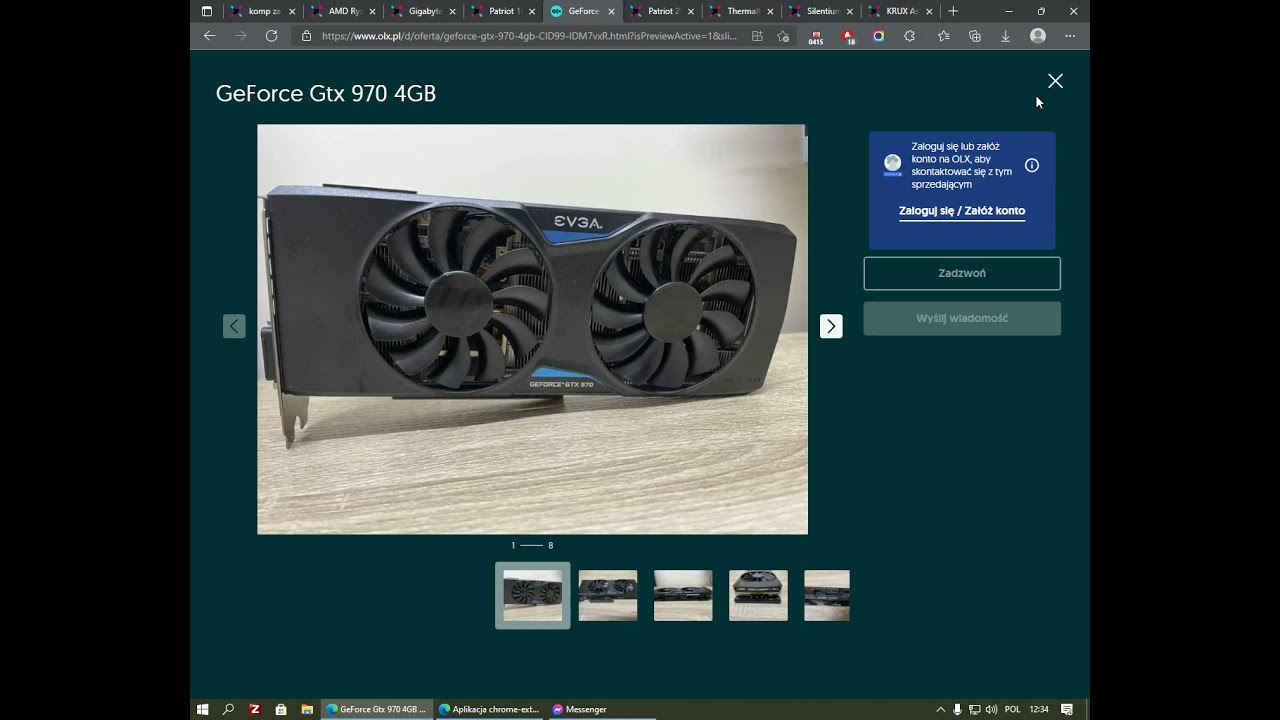Open the Extensions puzzle icon
Screen dimensions: 1280x720
click(909, 36)
